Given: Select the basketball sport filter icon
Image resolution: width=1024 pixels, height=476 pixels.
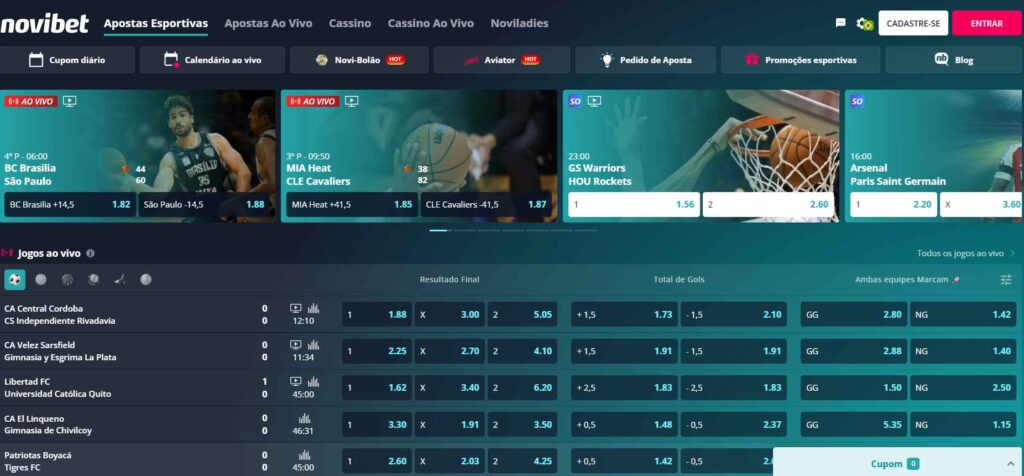Looking at the screenshot, I should pyautogui.click(x=67, y=279).
